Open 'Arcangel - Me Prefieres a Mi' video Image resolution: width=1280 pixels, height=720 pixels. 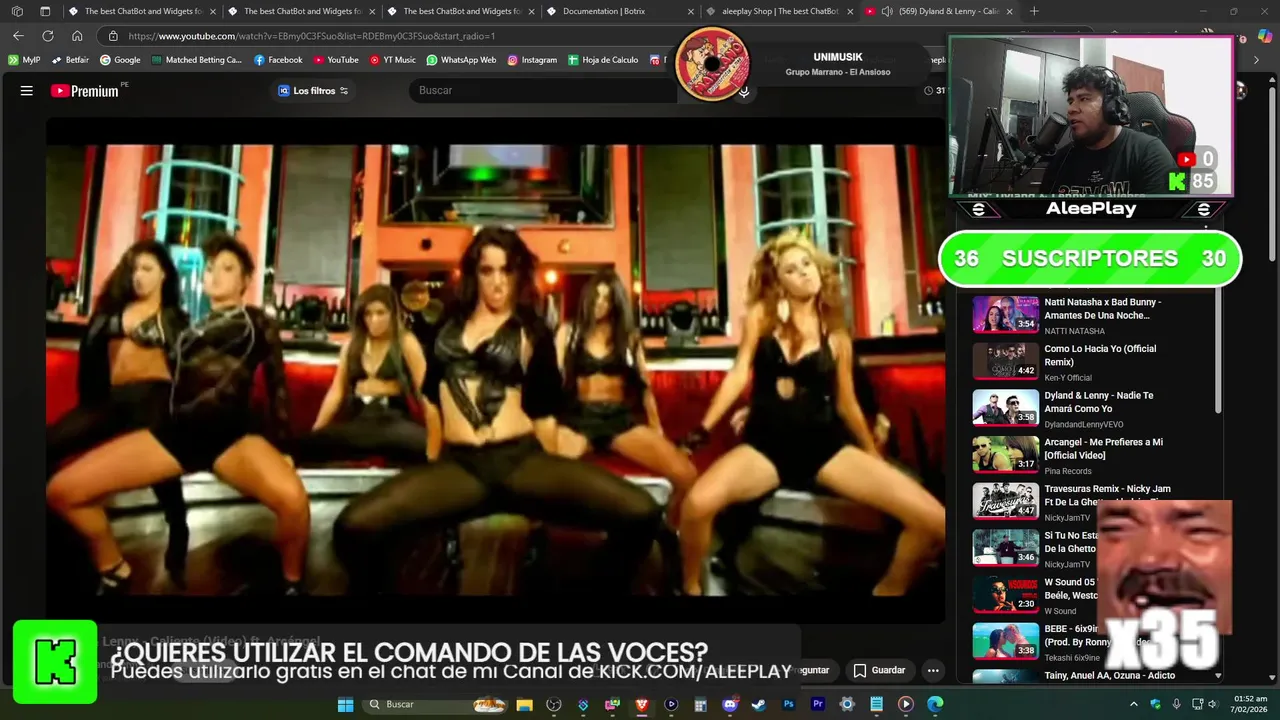[x=1103, y=448]
